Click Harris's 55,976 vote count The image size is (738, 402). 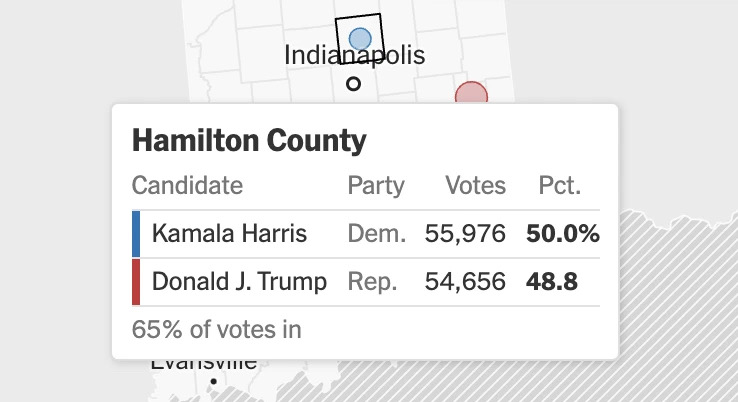[465, 233]
